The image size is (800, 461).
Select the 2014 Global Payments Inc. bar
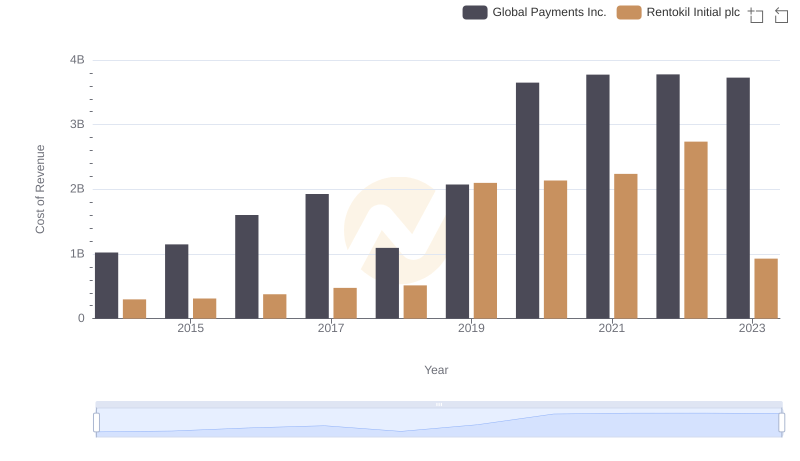point(106,285)
